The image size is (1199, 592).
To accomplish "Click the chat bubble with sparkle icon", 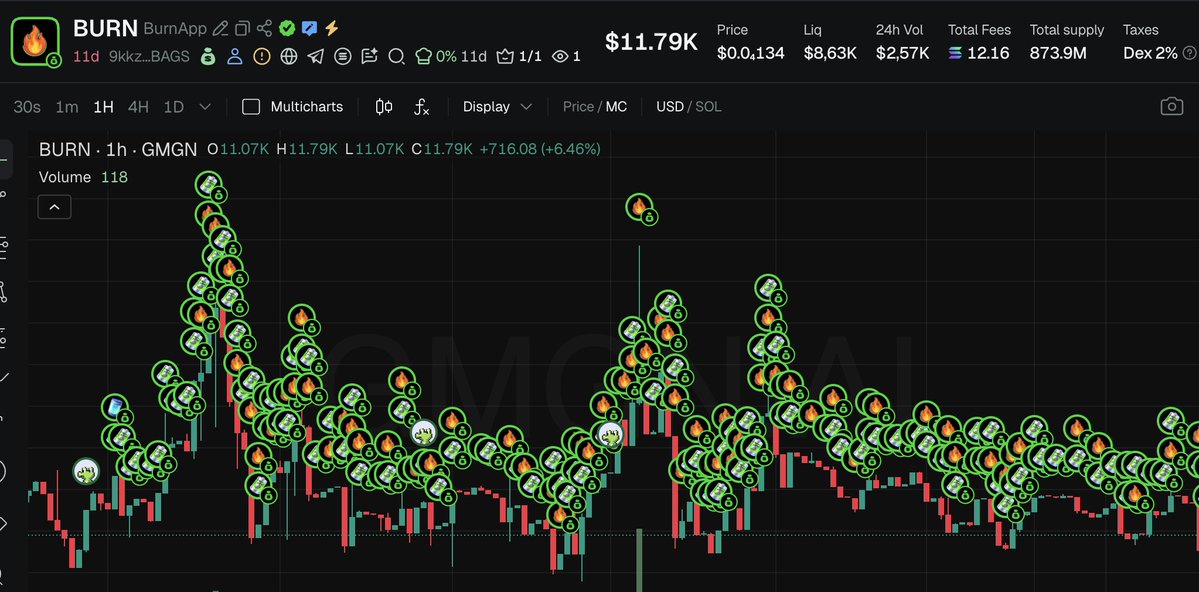I will [x=369, y=57].
